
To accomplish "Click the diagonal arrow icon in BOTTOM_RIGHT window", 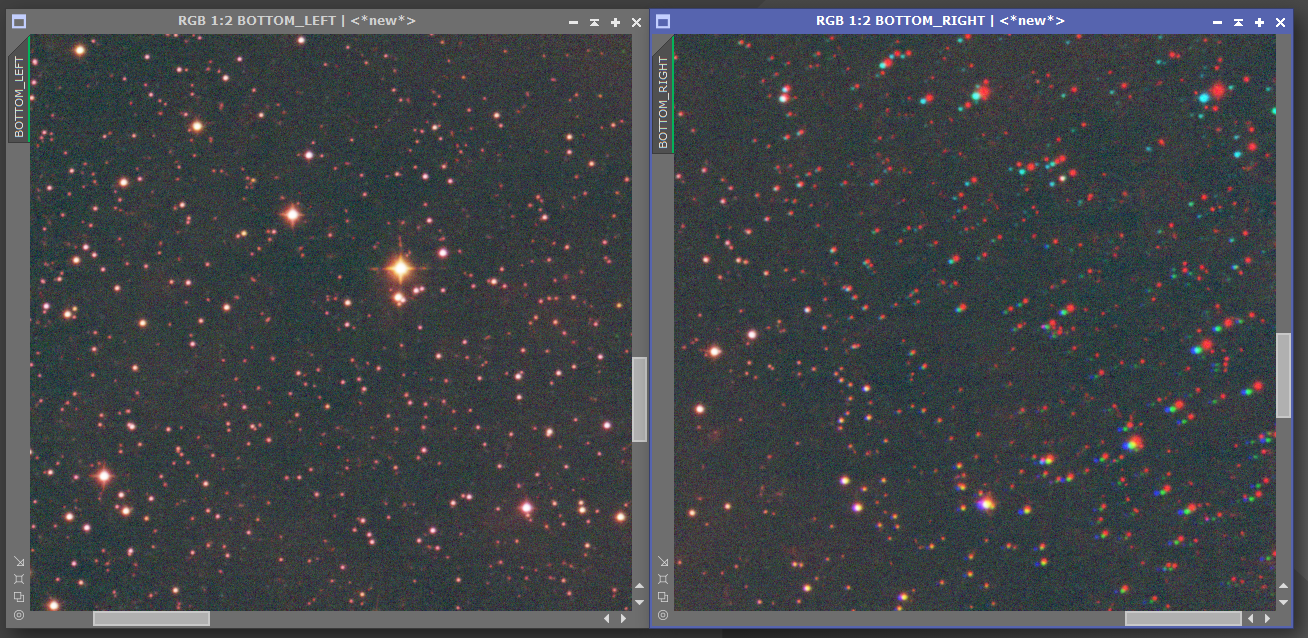I will (x=663, y=561).
